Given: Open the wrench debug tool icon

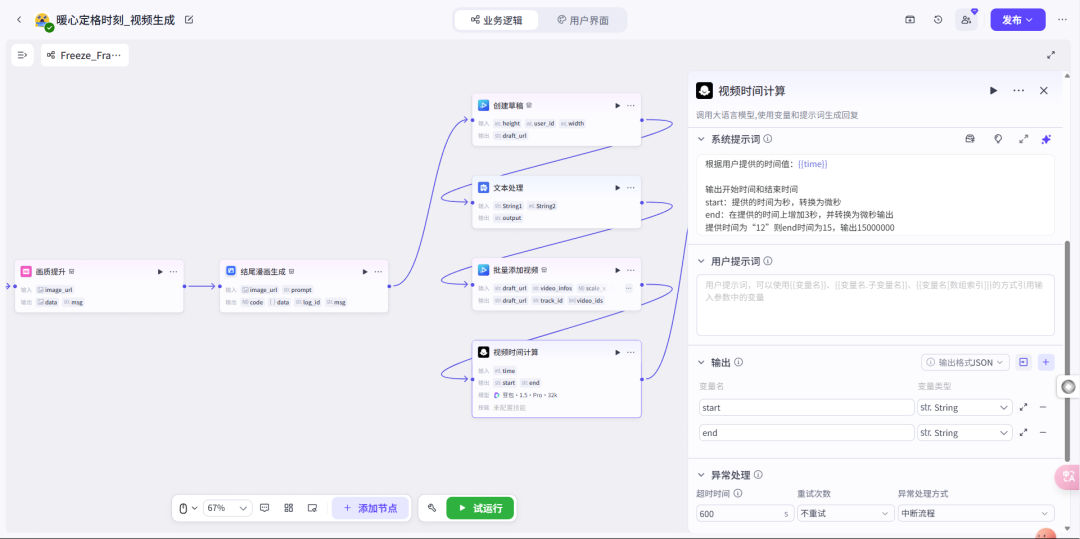Looking at the screenshot, I should 432,508.
